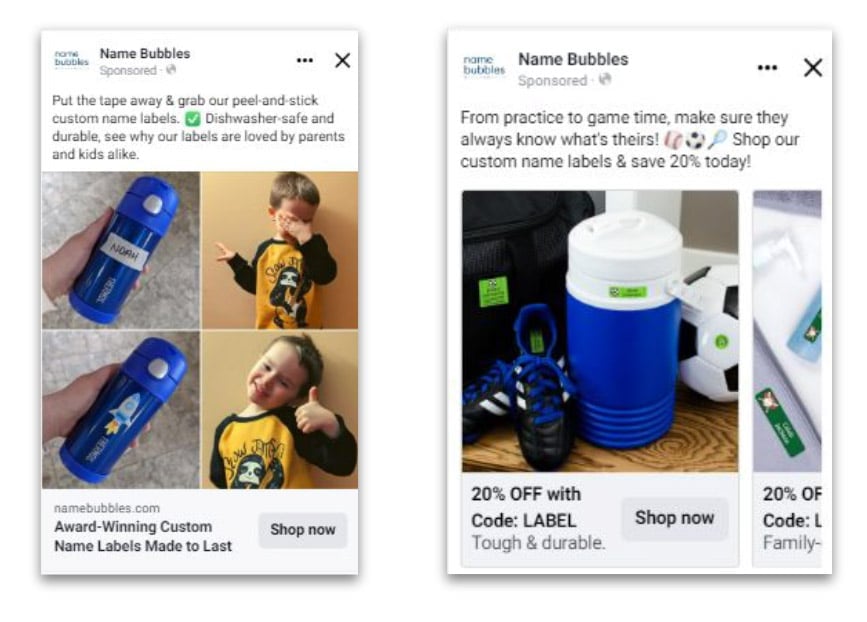Open namebubbles.com link text

[x=107, y=508]
